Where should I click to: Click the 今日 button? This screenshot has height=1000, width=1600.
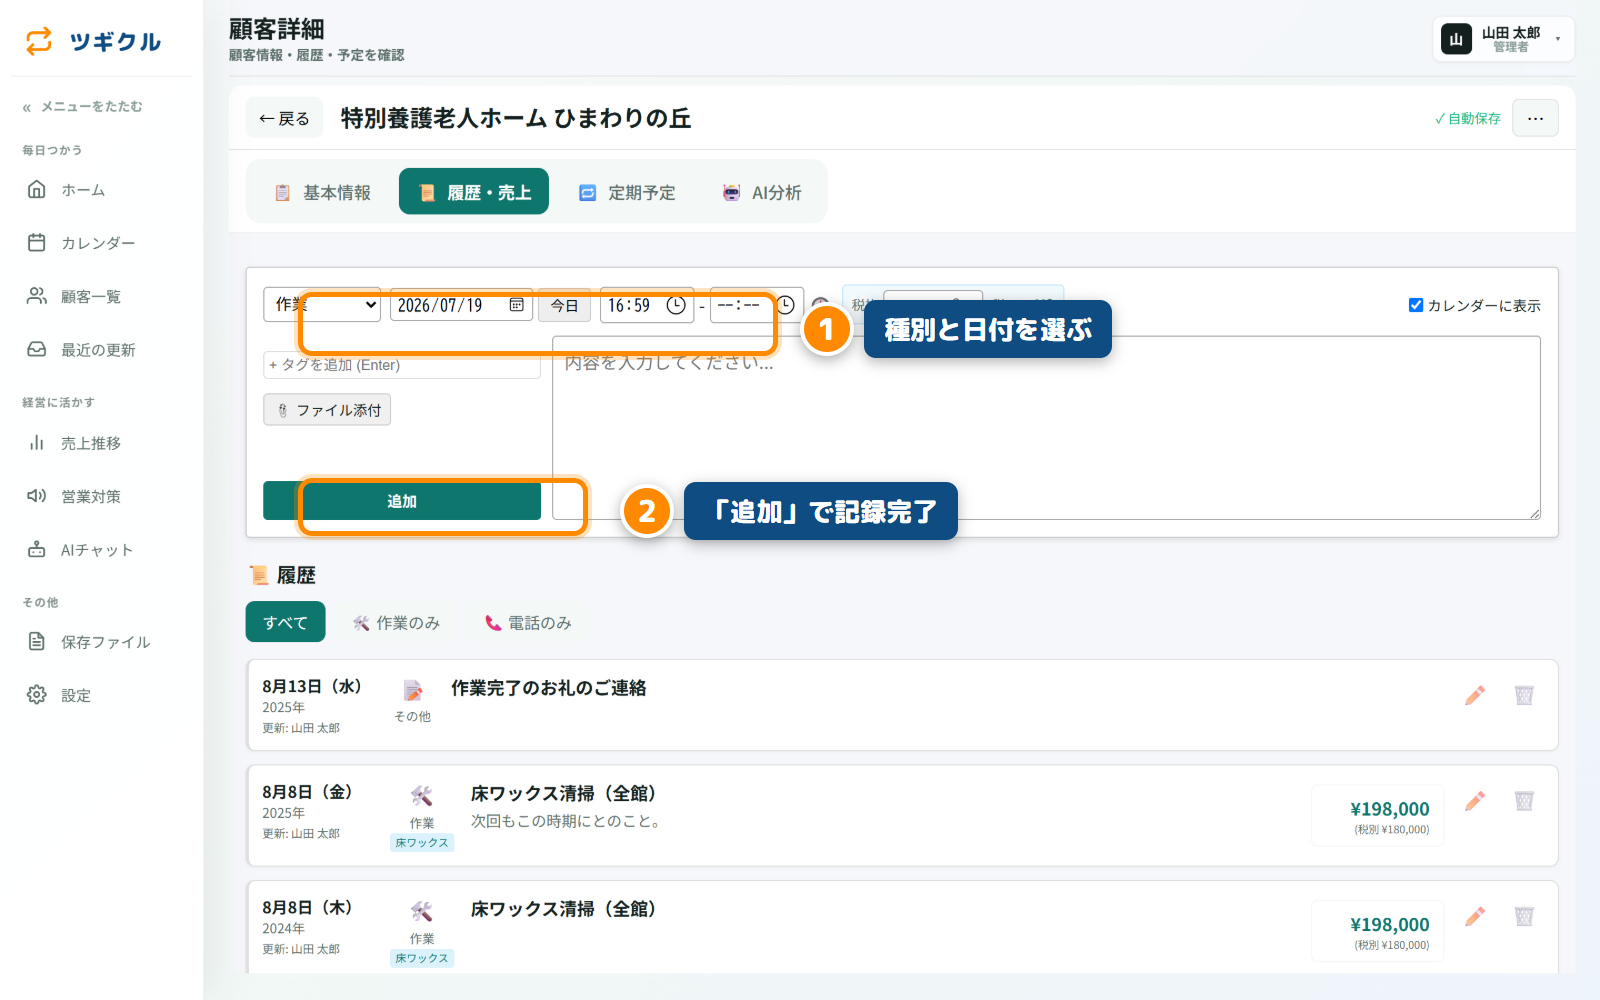tap(564, 306)
